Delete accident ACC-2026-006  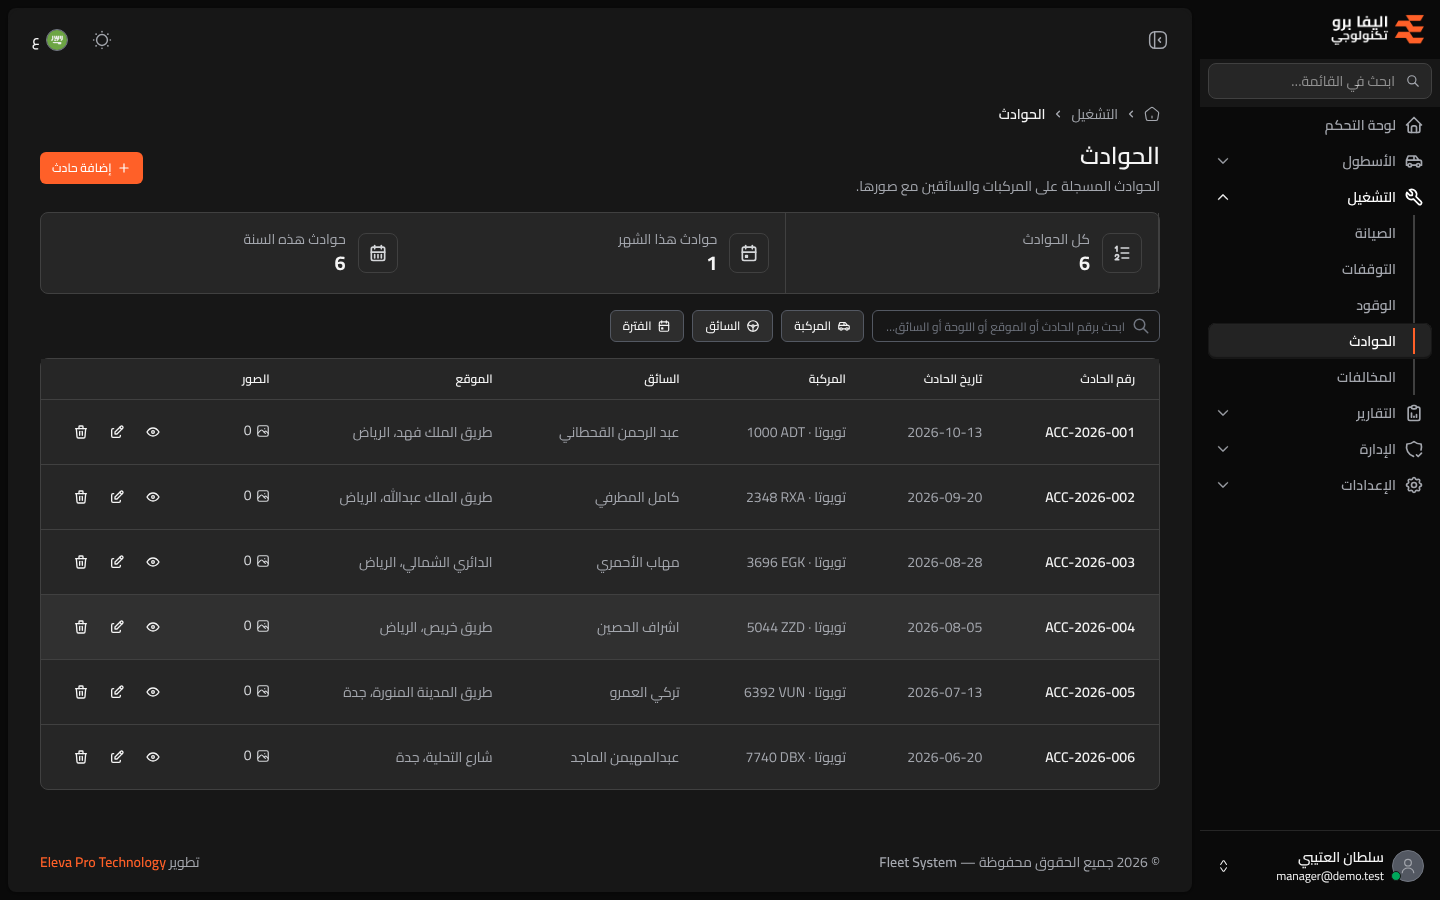tap(81, 757)
